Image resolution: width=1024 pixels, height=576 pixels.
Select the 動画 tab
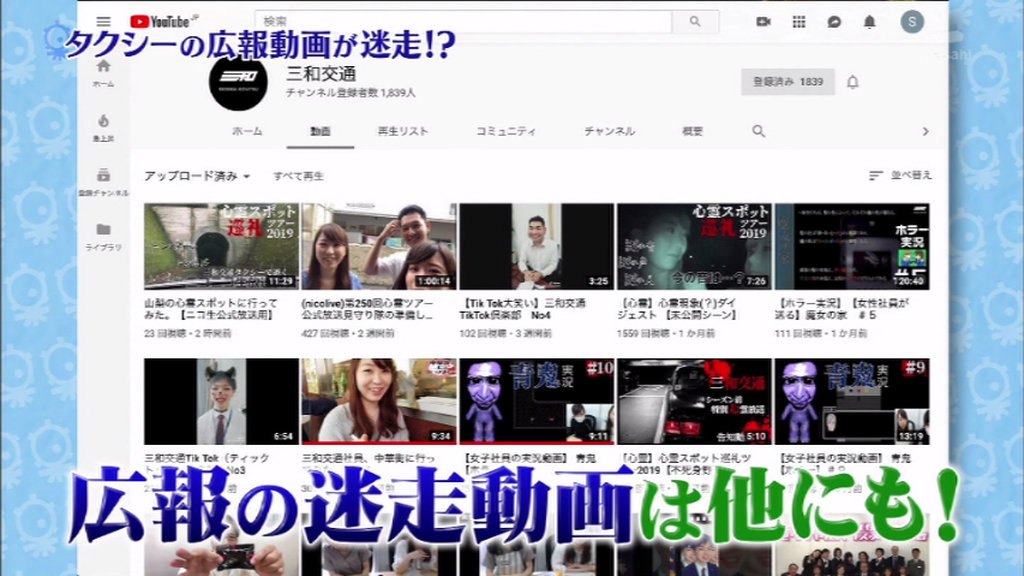(320, 131)
